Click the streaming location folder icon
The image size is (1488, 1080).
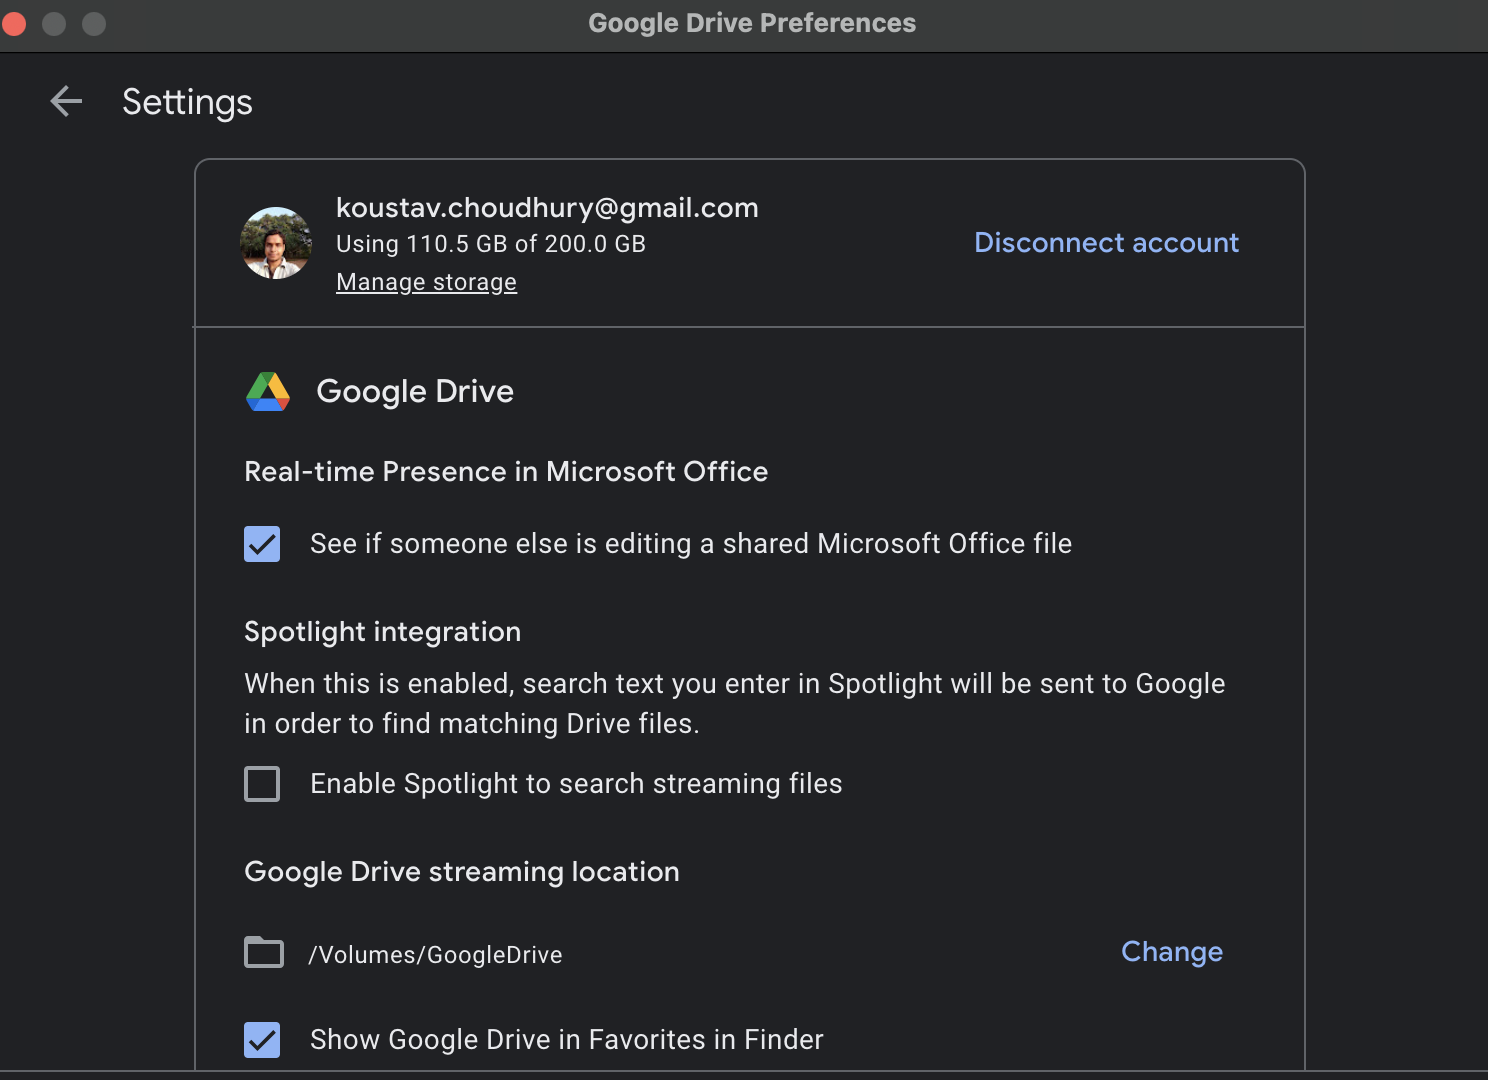(x=264, y=952)
